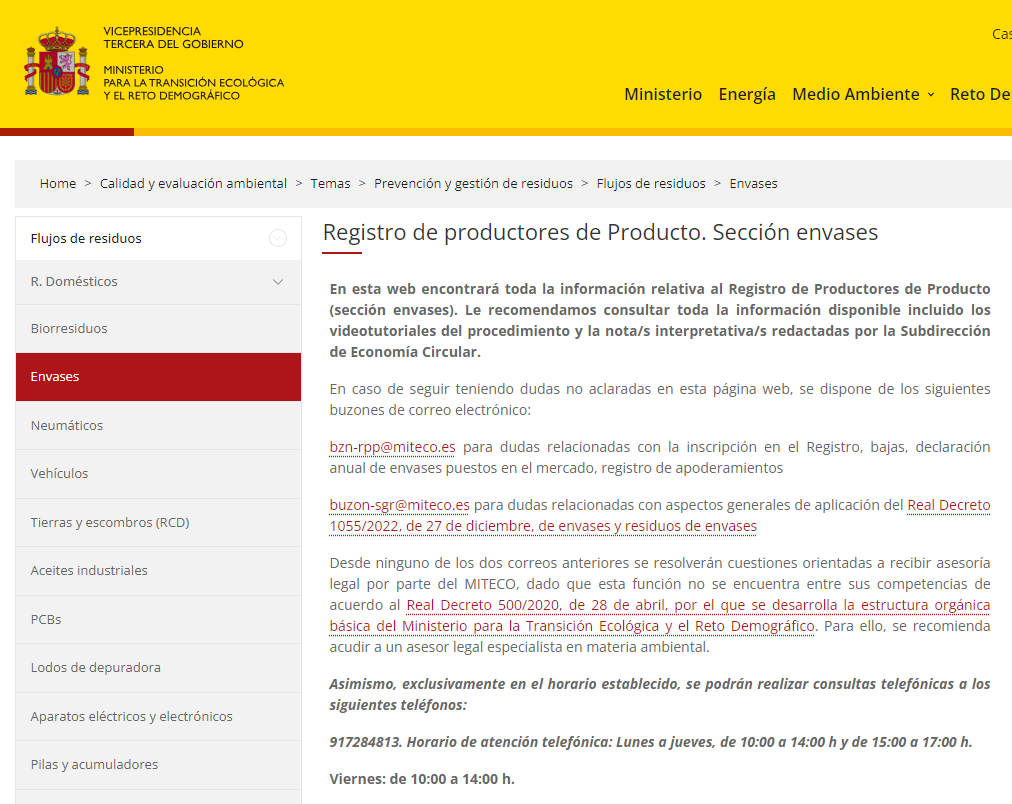Select the Energía navigation item

click(x=747, y=94)
